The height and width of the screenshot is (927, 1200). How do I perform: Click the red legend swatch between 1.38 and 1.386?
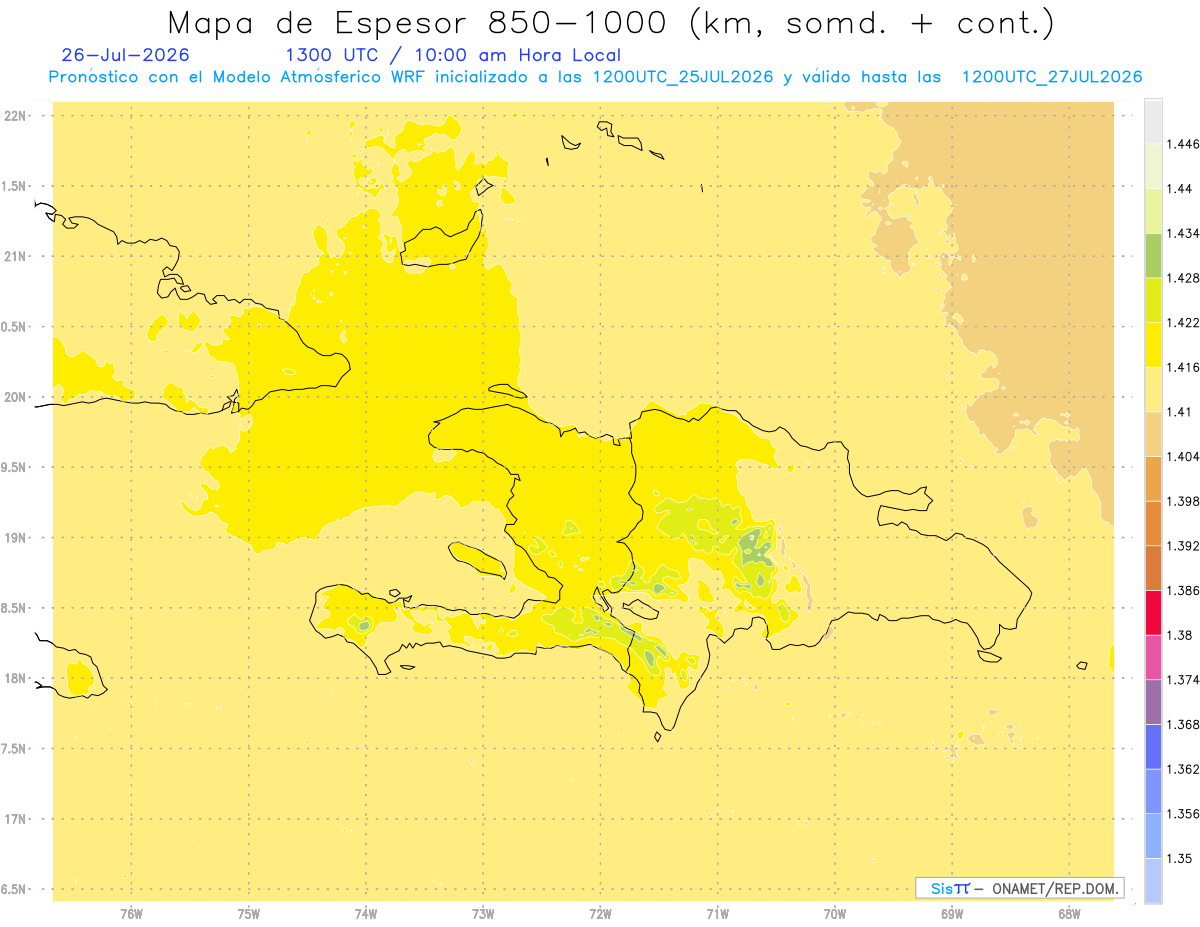[1153, 613]
